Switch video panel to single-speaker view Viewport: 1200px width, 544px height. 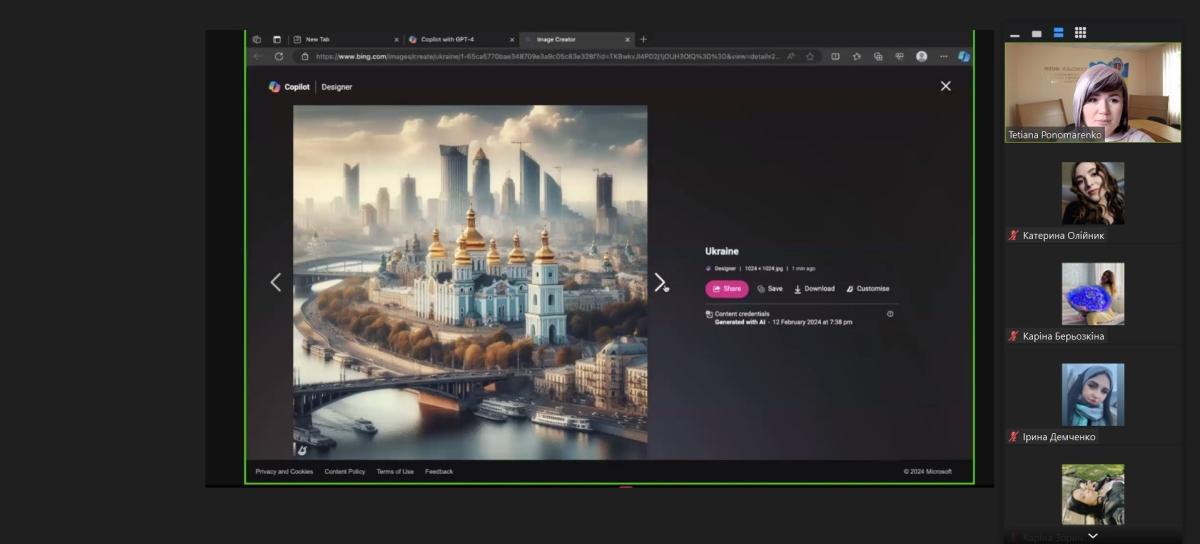click(x=1037, y=33)
